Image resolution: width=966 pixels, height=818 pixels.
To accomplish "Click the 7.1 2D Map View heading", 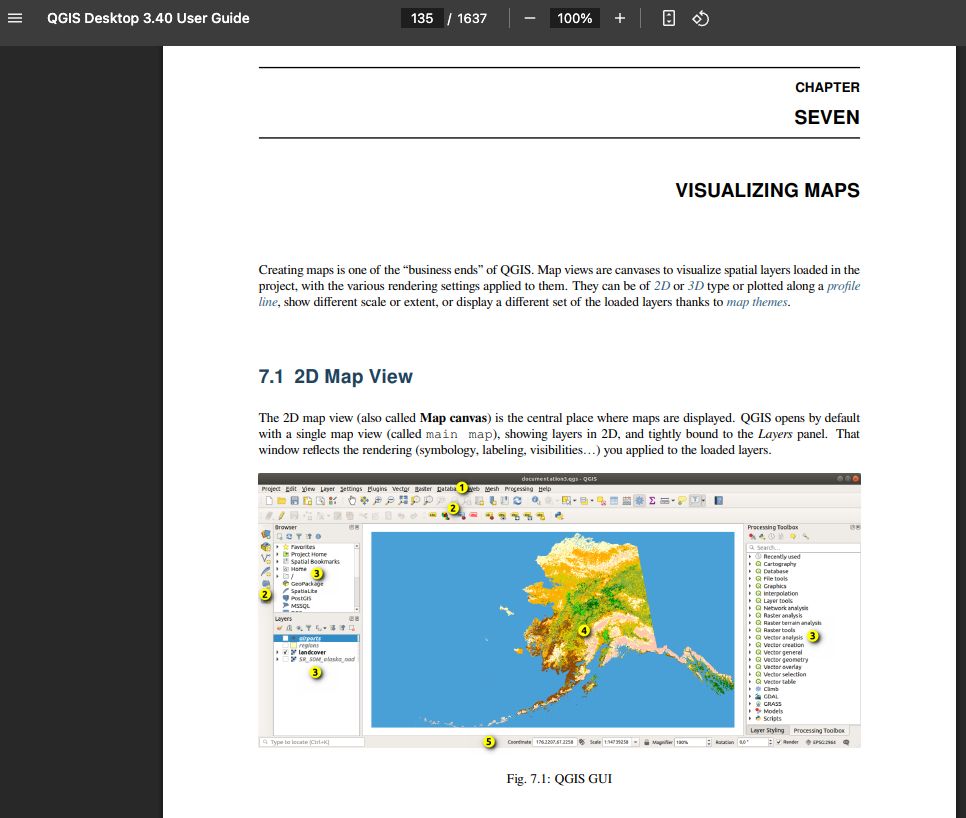I will pyautogui.click(x=335, y=376).
